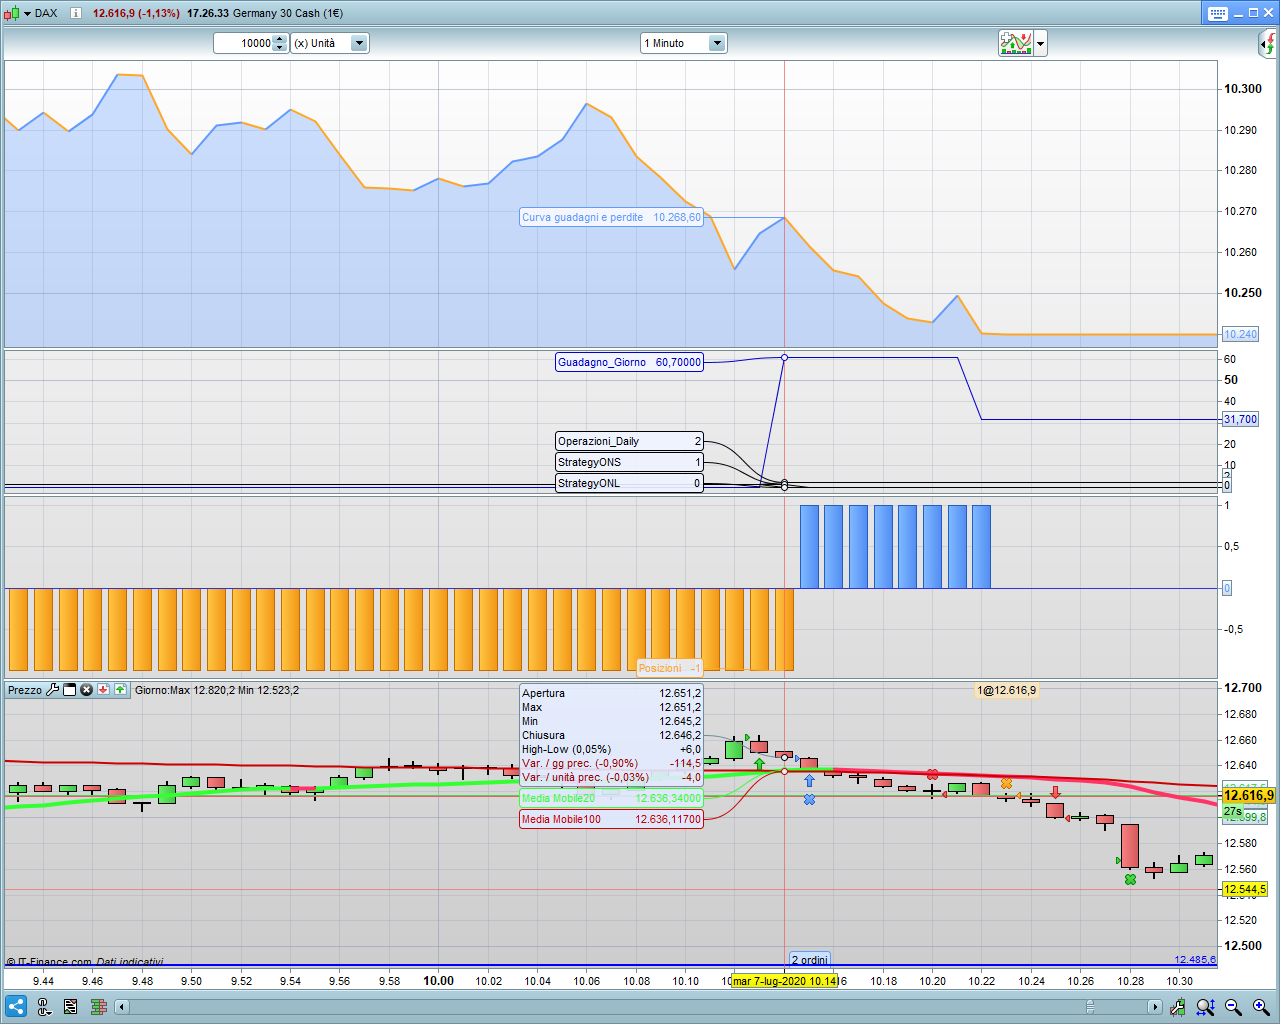
Task: Click the Apertura 12.651,2 row in tooltip
Action: click(611, 693)
